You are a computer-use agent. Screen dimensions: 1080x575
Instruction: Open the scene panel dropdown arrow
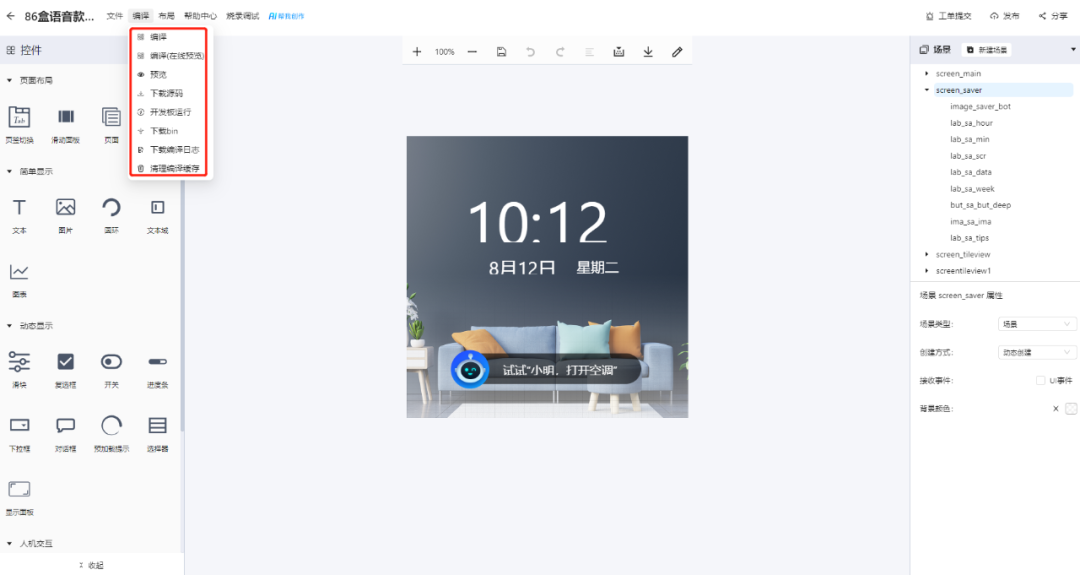(1072, 50)
